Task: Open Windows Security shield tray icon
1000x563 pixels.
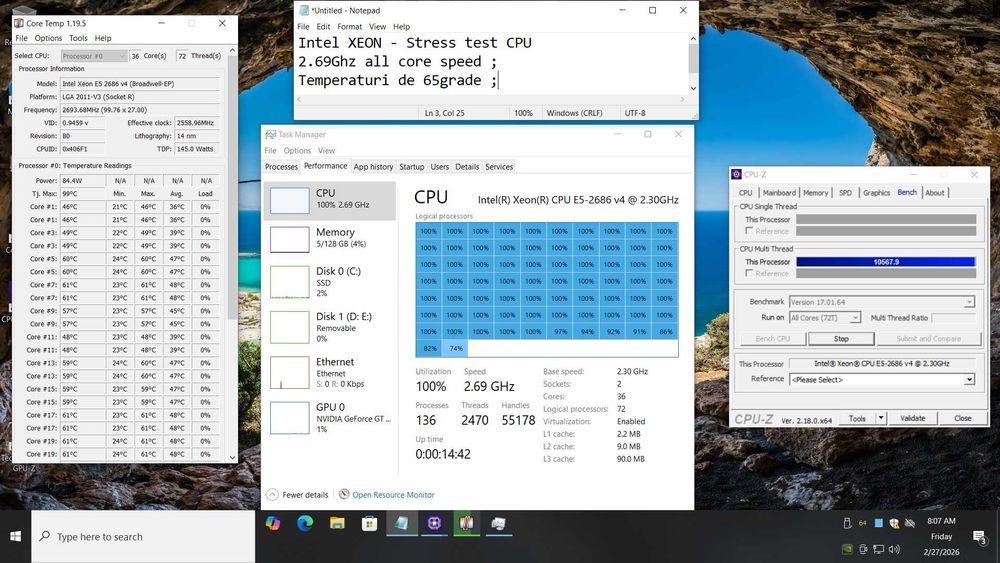Action: (x=894, y=523)
